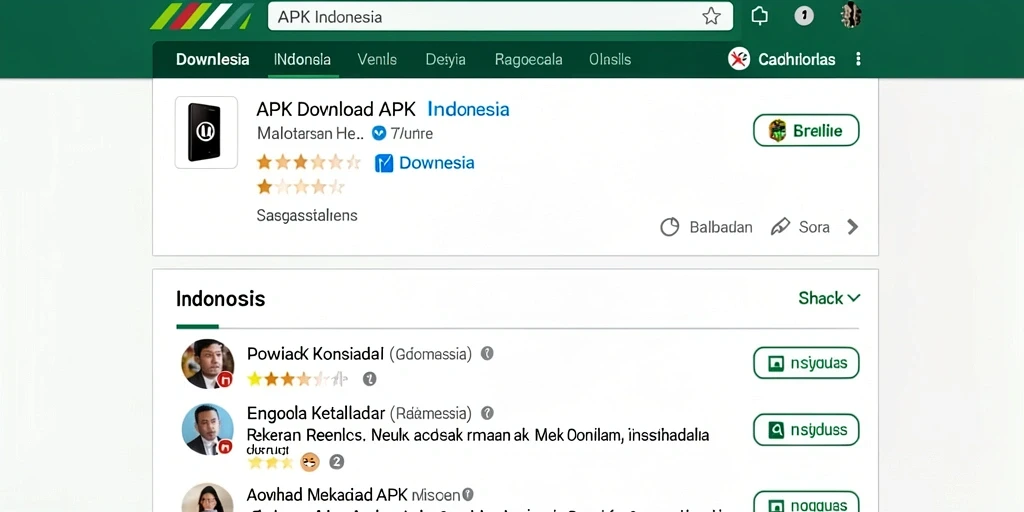Click the Aovhad Mekadiad APK title
Screen dimensions: 1024x512
[328, 494]
